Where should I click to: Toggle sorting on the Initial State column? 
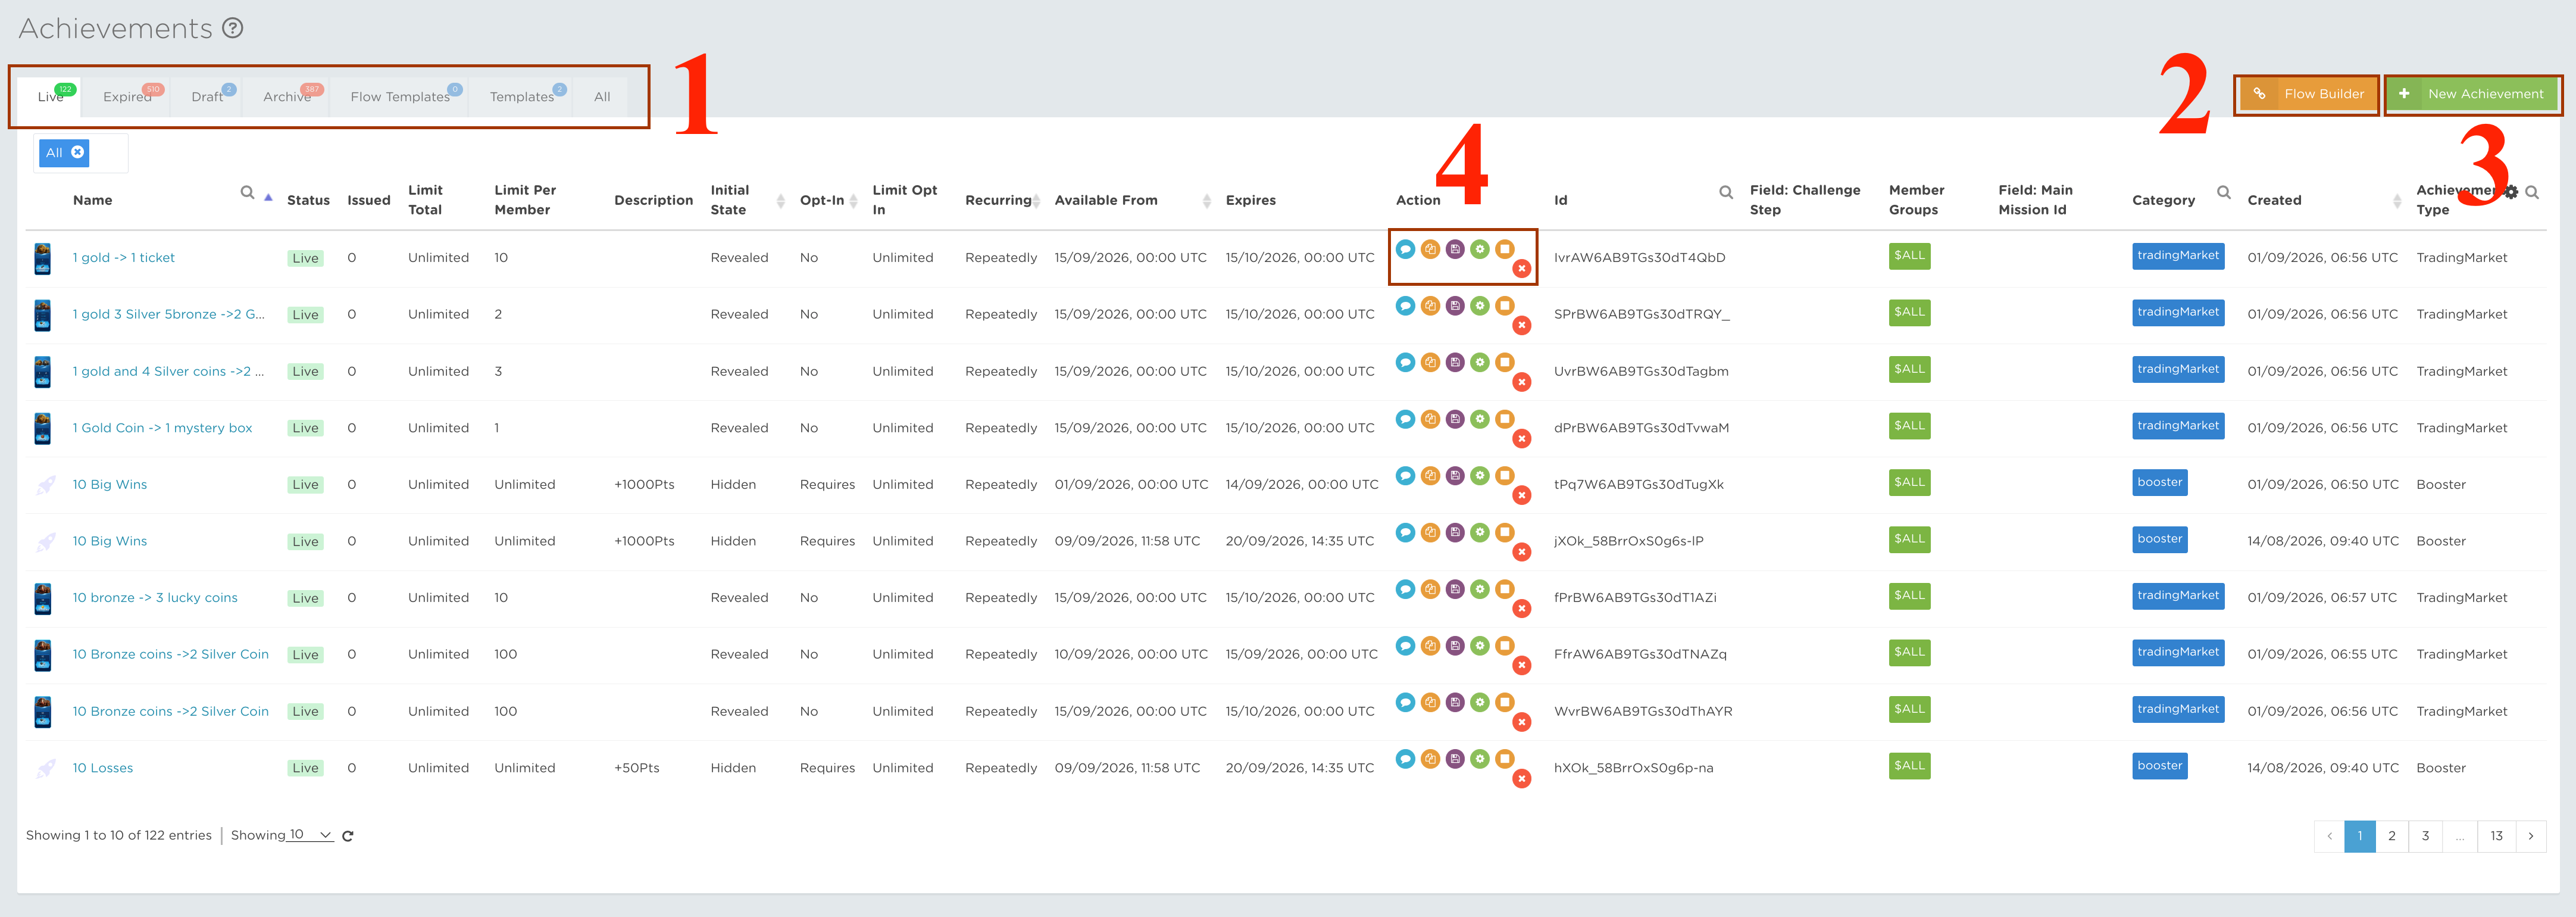tap(780, 201)
